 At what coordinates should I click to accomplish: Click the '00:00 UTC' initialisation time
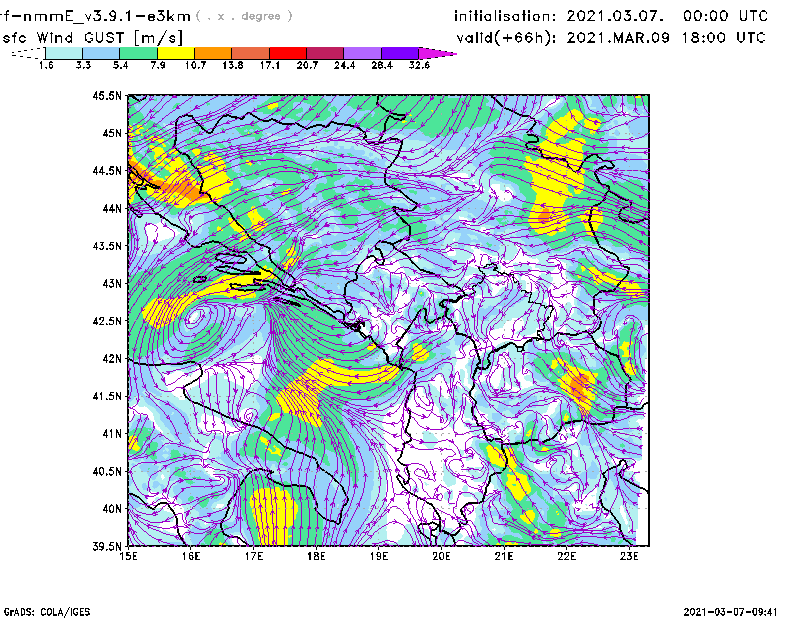tap(725, 16)
